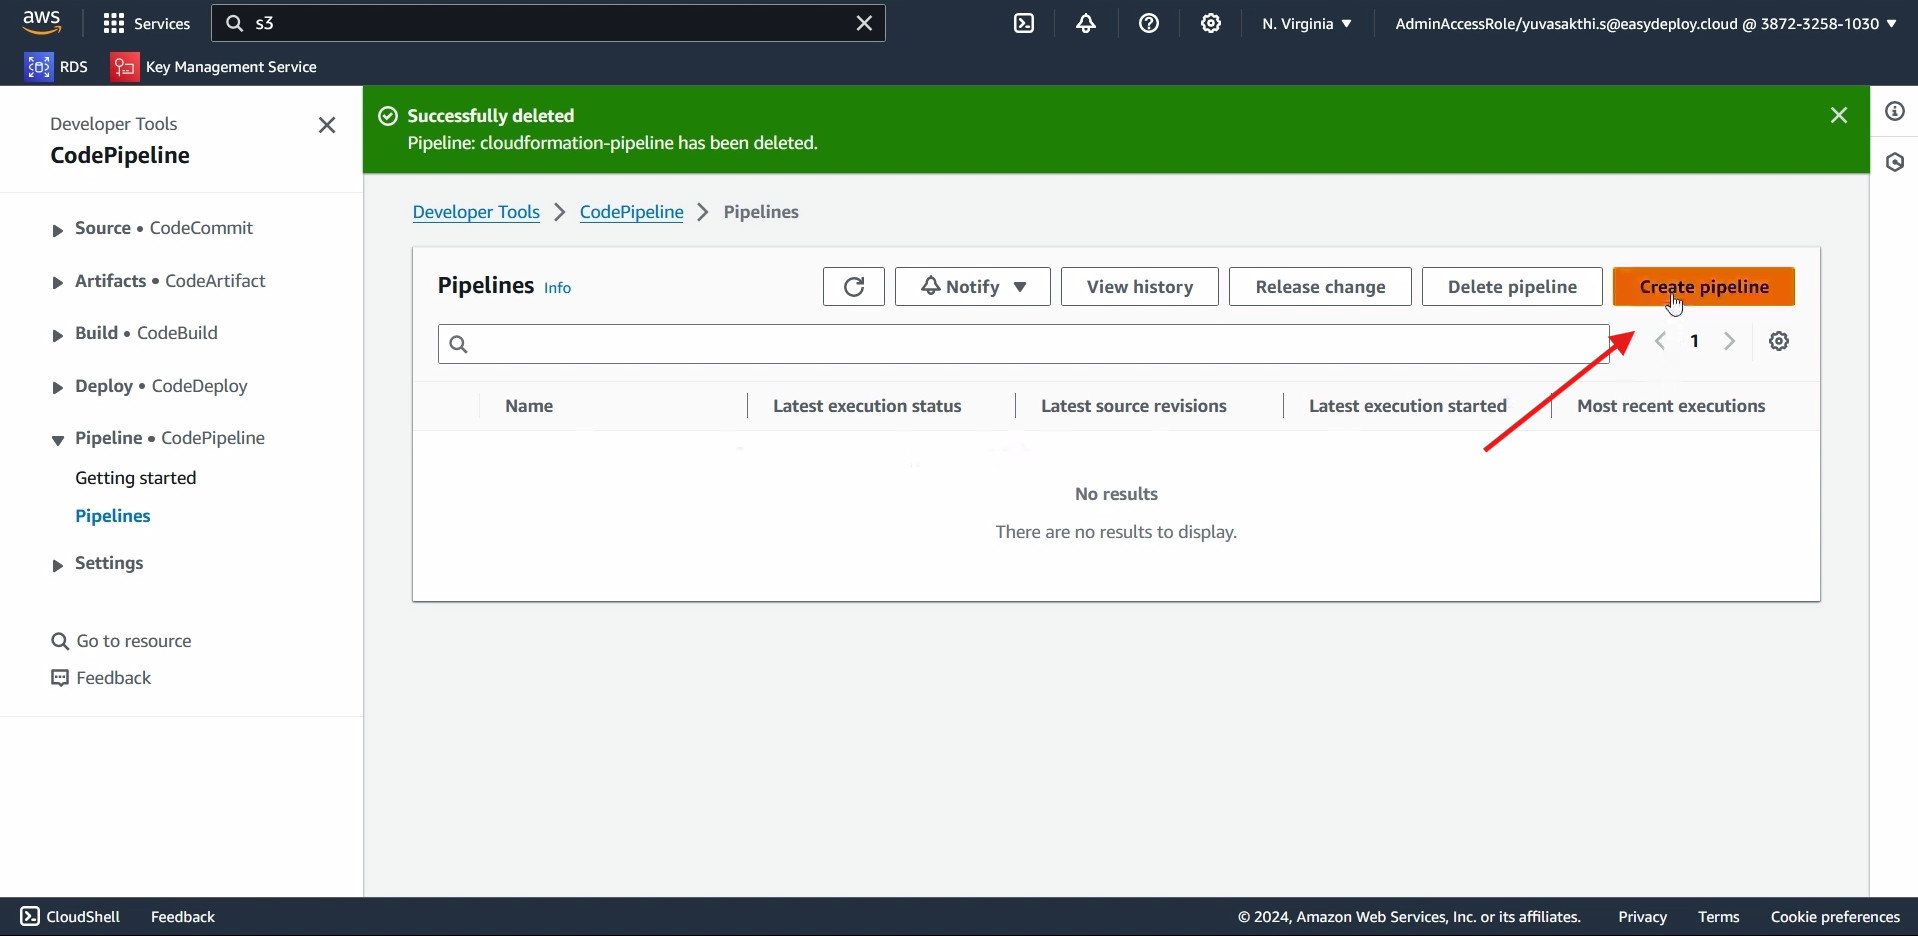Click Create pipeline button

point(1704,287)
